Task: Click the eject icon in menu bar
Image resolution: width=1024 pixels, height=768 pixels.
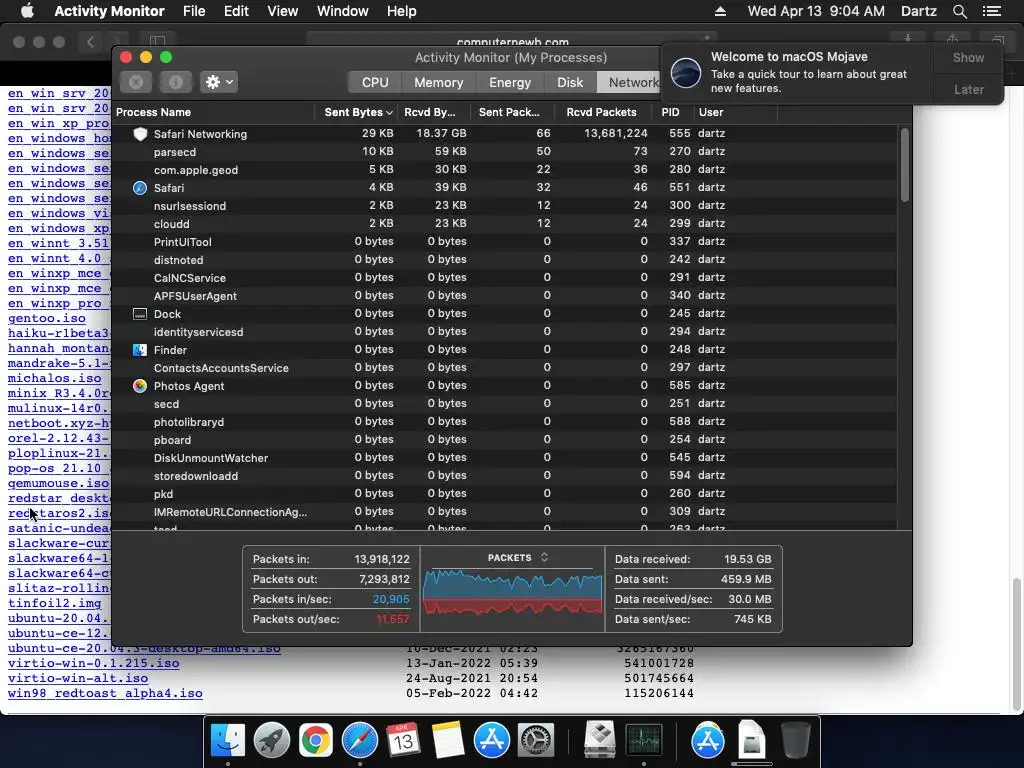Action: [720, 11]
